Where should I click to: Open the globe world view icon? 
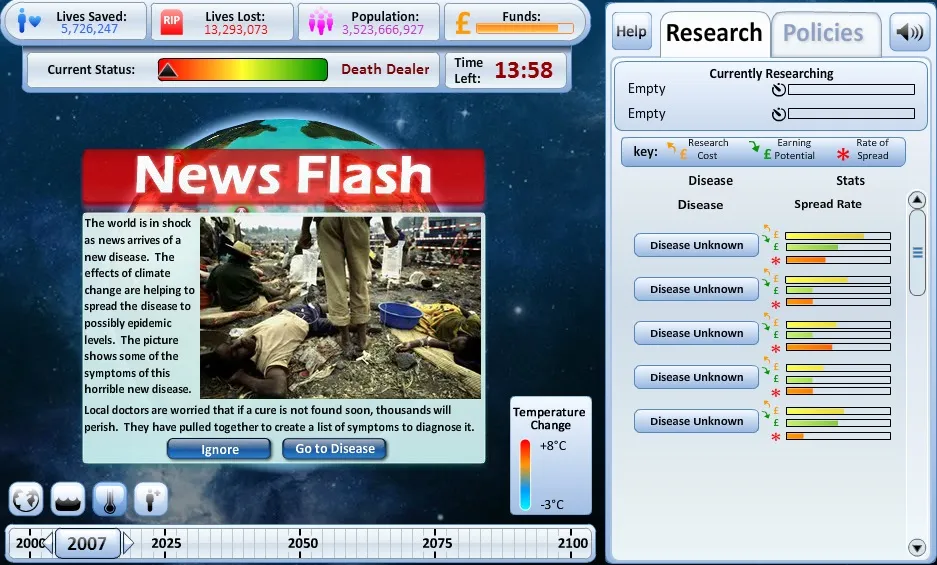pos(26,499)
